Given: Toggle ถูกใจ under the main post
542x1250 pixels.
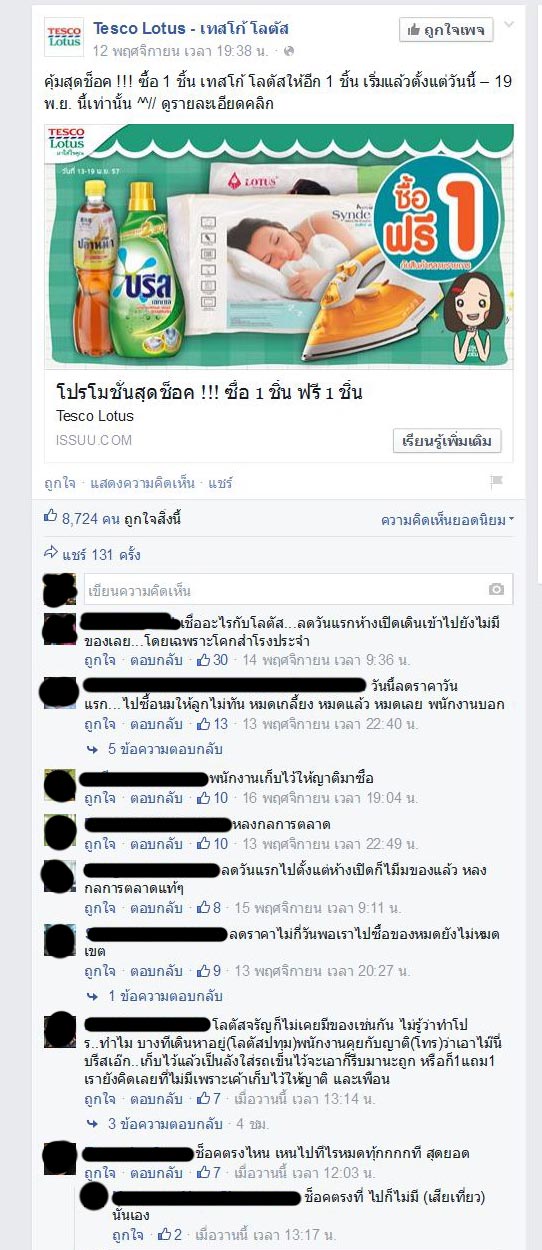Looking at the screenshot, I should tap(60, 483).
